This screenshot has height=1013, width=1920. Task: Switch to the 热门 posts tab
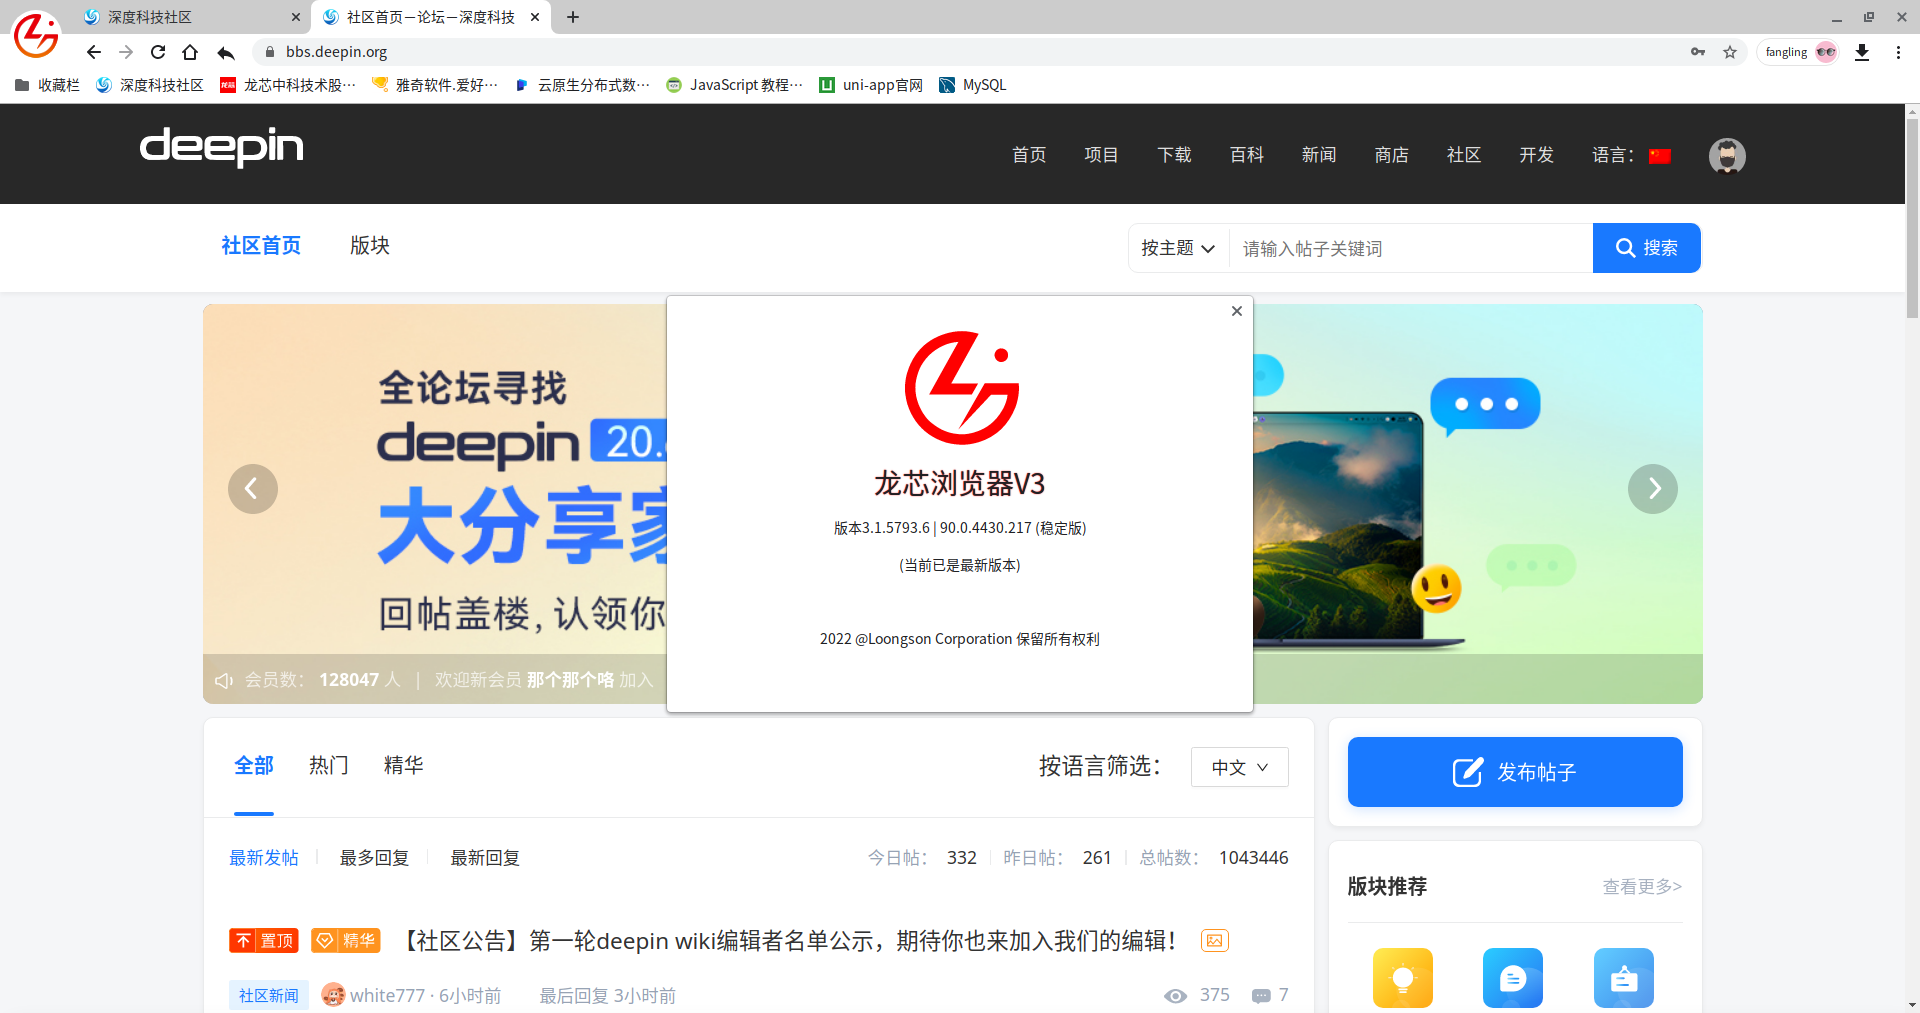click(x=329, y=766)
